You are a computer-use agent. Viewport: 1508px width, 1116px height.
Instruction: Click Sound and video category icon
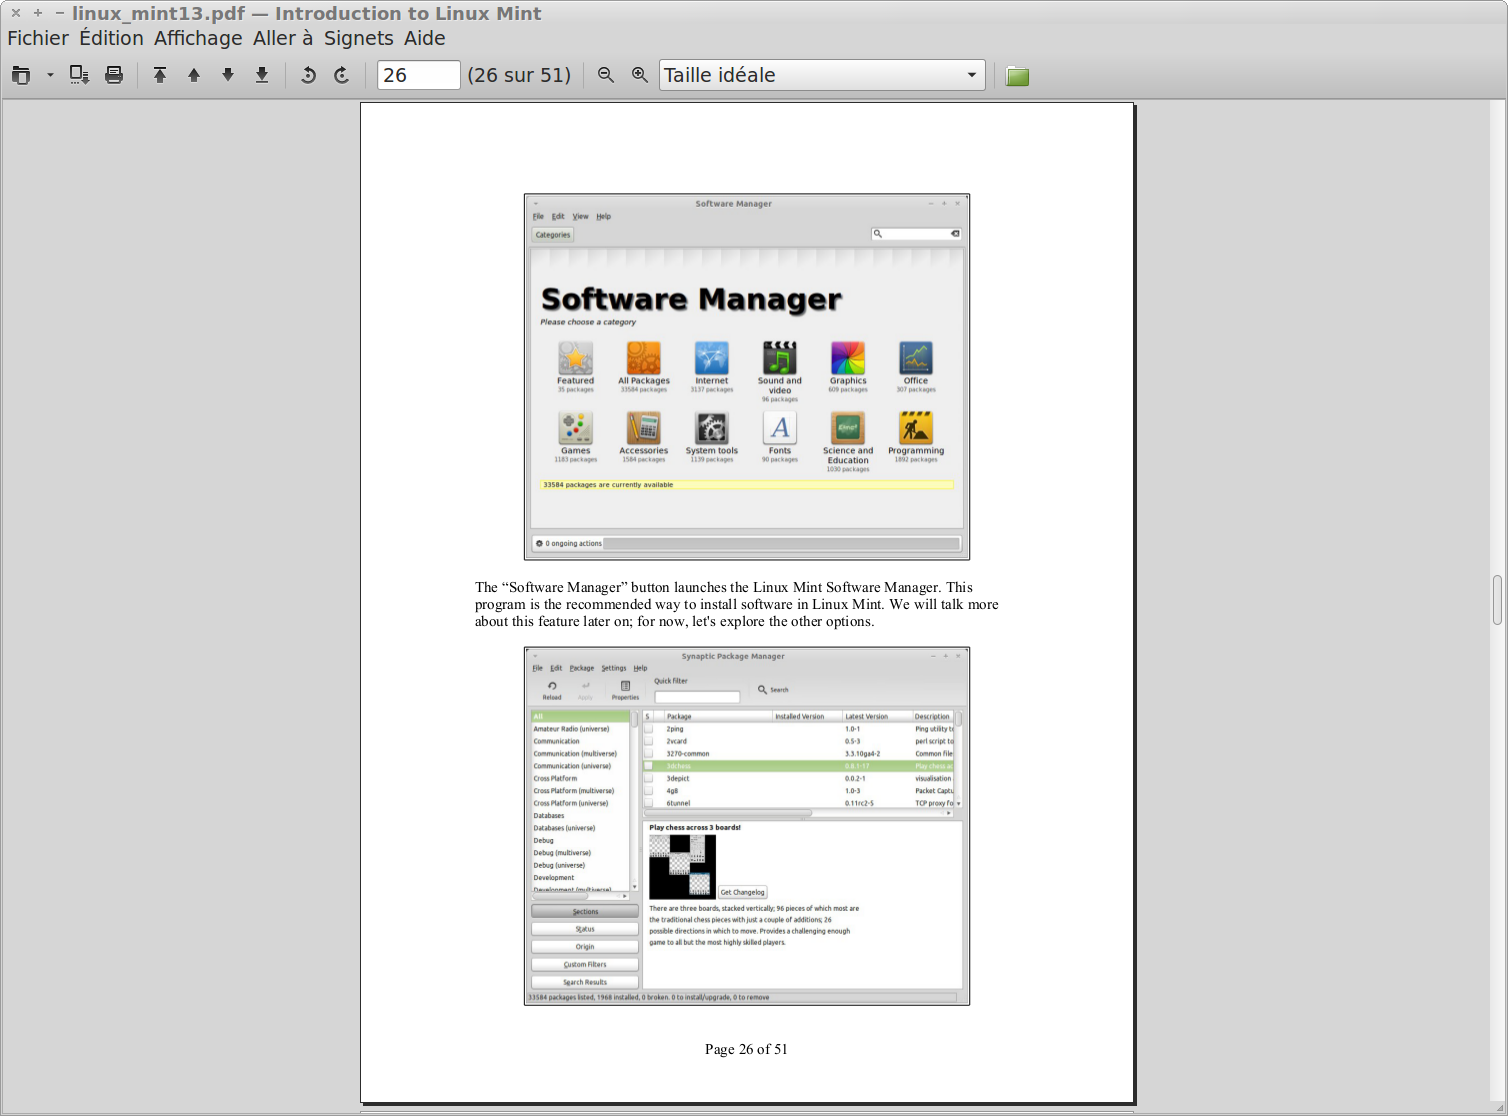(780, 358)
